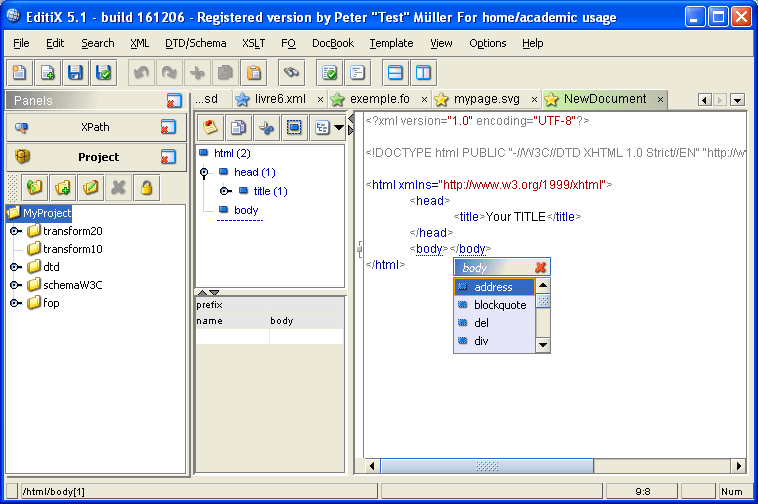
Task: Click the editor horizontal scrollbar thumb
Action: (487, 466)
